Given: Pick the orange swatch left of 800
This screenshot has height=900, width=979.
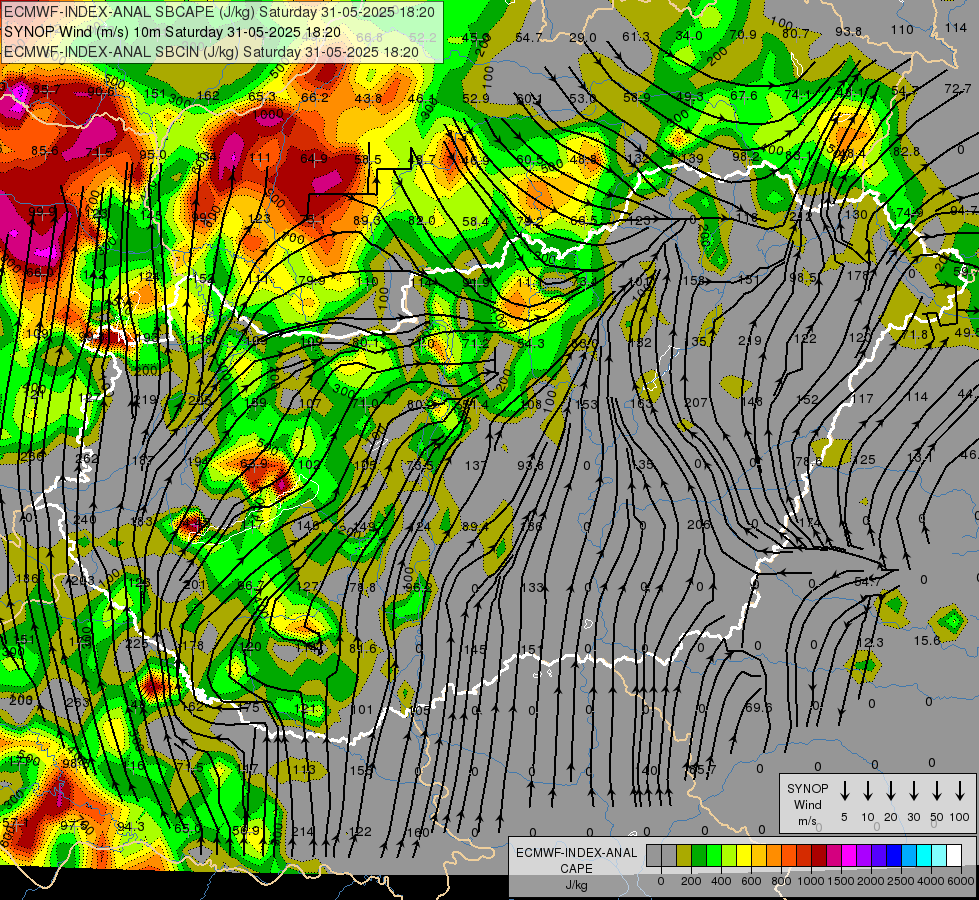Looking at the screenshot, I should (774, 856).
